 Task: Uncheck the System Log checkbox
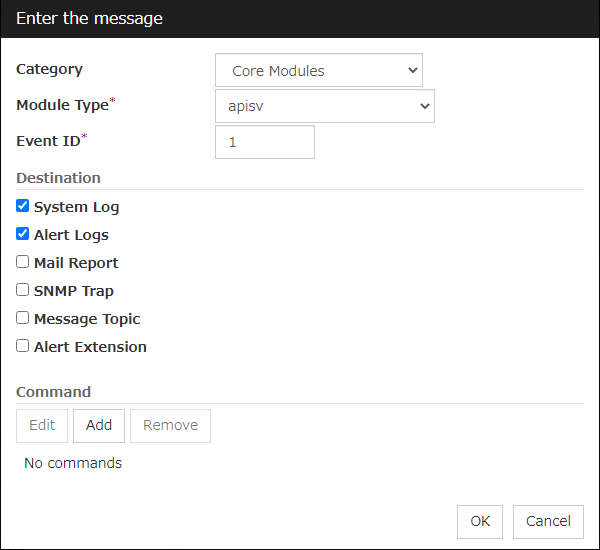pyautogui.click(x=23, y=207)
